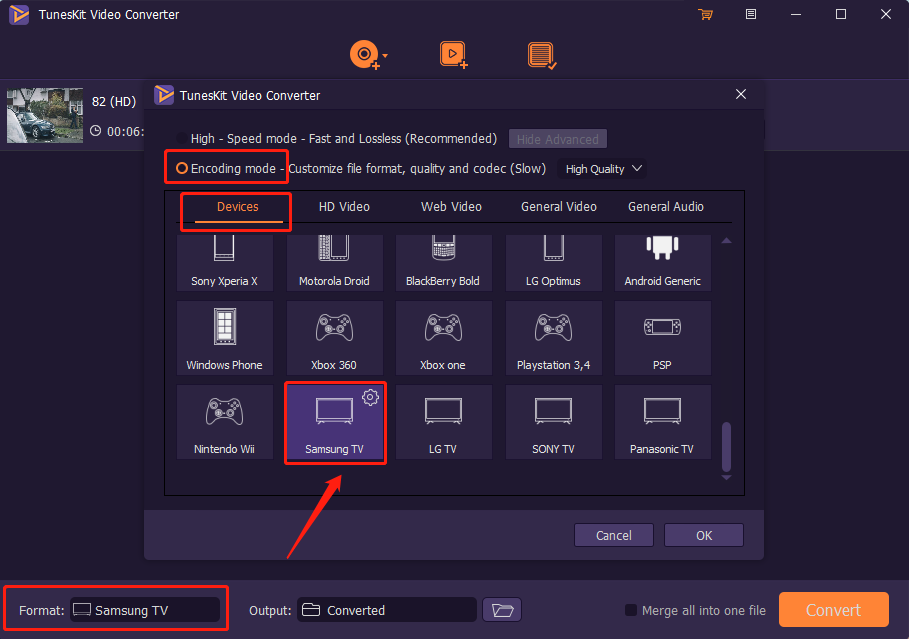Click the orange Convert button

(x=834, y=609)
